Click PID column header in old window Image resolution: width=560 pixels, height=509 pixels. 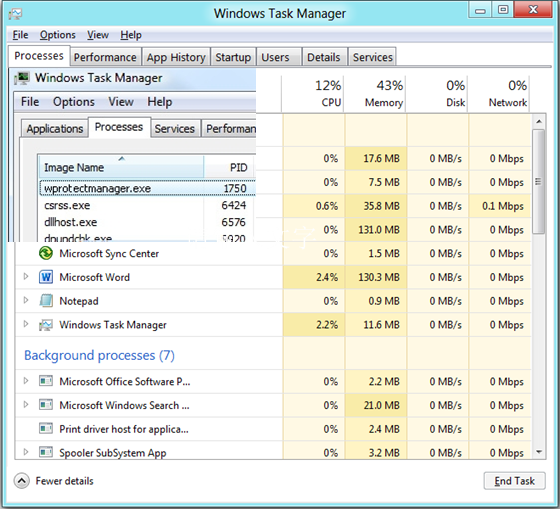click(x=230, y=166)
